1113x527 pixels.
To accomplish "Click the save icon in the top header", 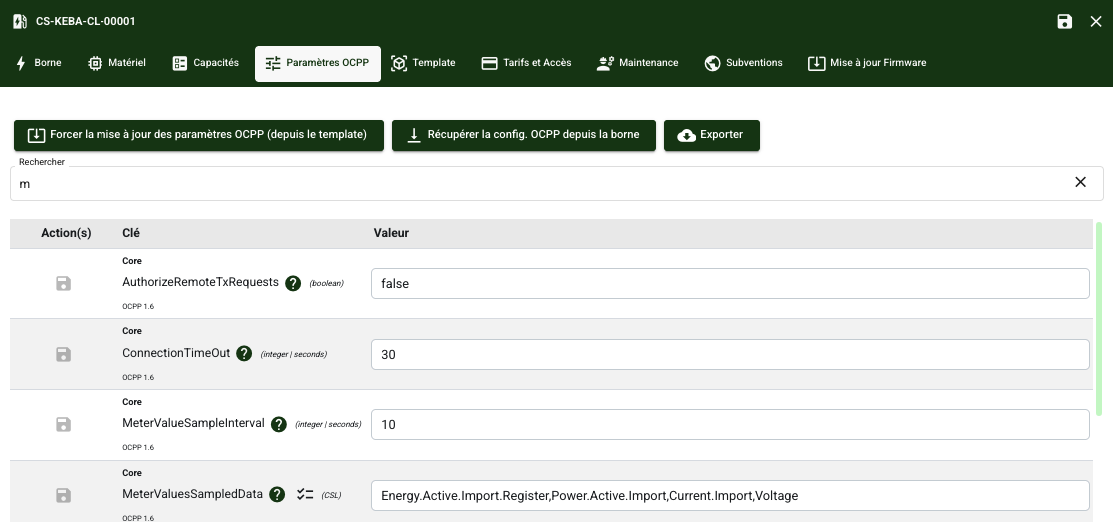I will coord(1064,21).
